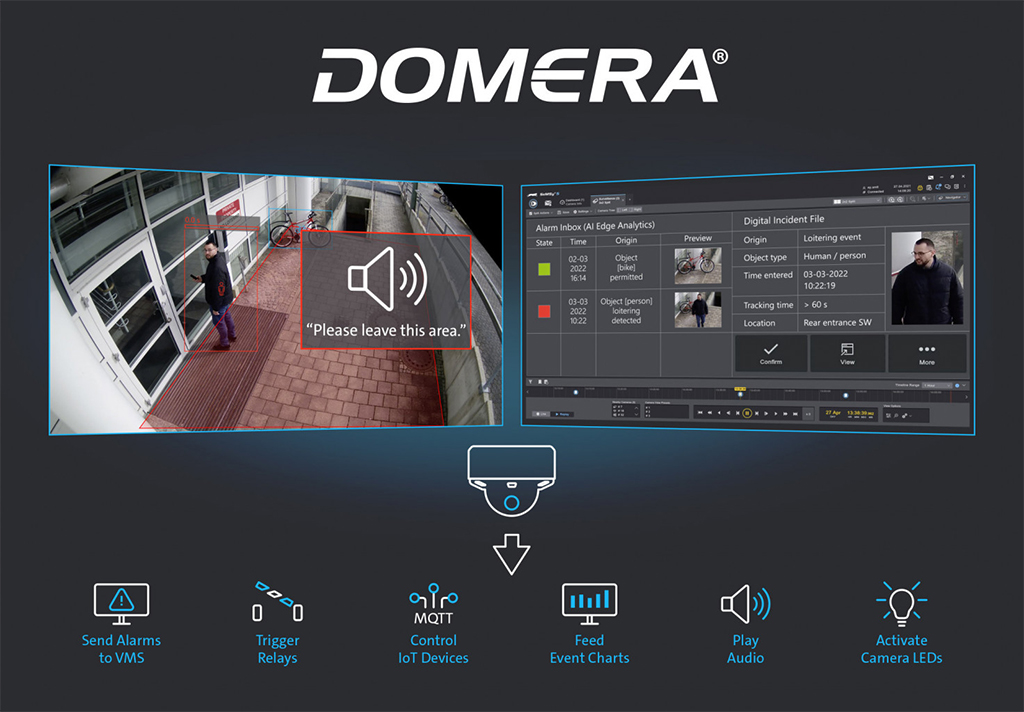Click the Play Audio speaker icon

[x=745, y=604]
